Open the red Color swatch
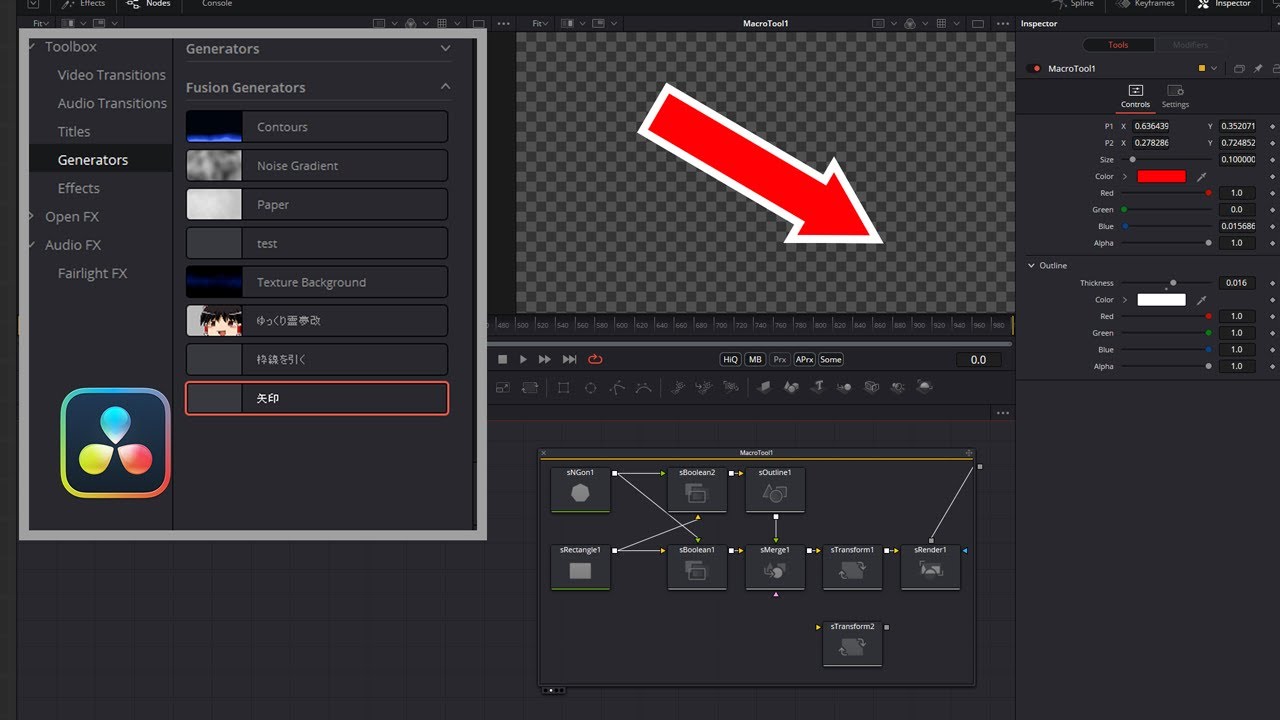The width and height of the screenshot is (1280, 720). tap(1161, 176)
